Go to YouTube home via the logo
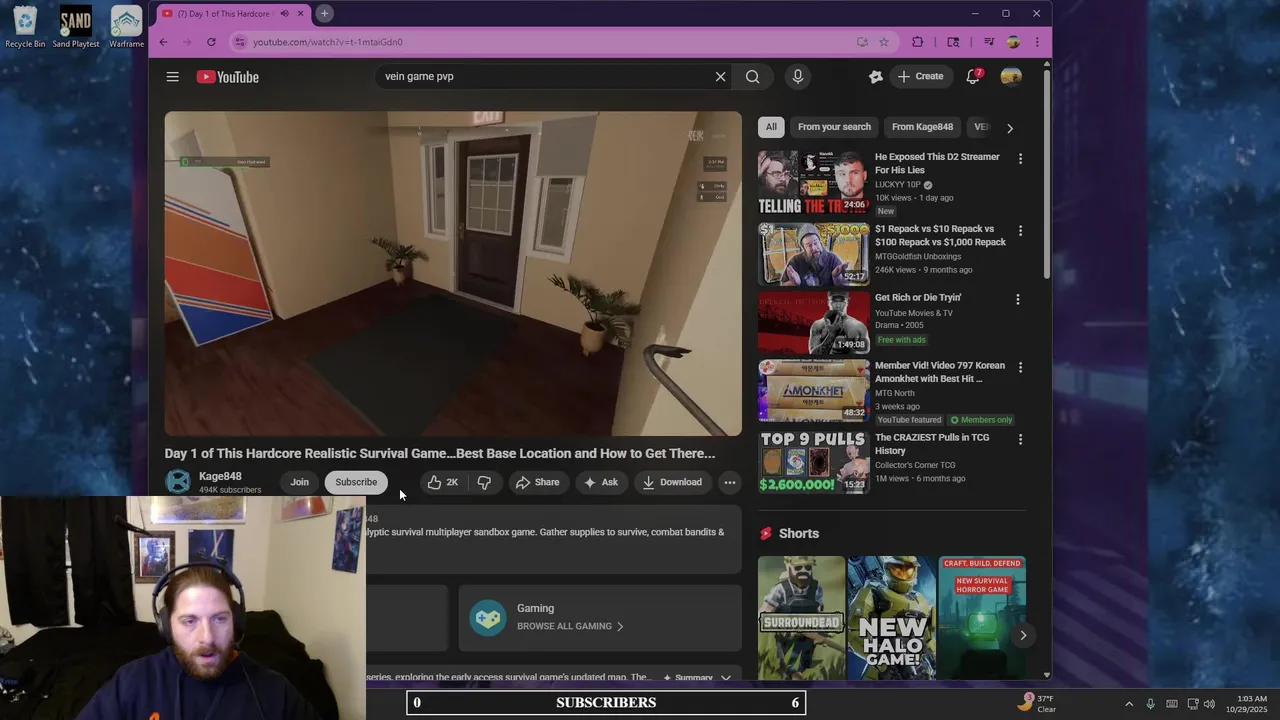The image size is (1280, 720). (228, 77)
